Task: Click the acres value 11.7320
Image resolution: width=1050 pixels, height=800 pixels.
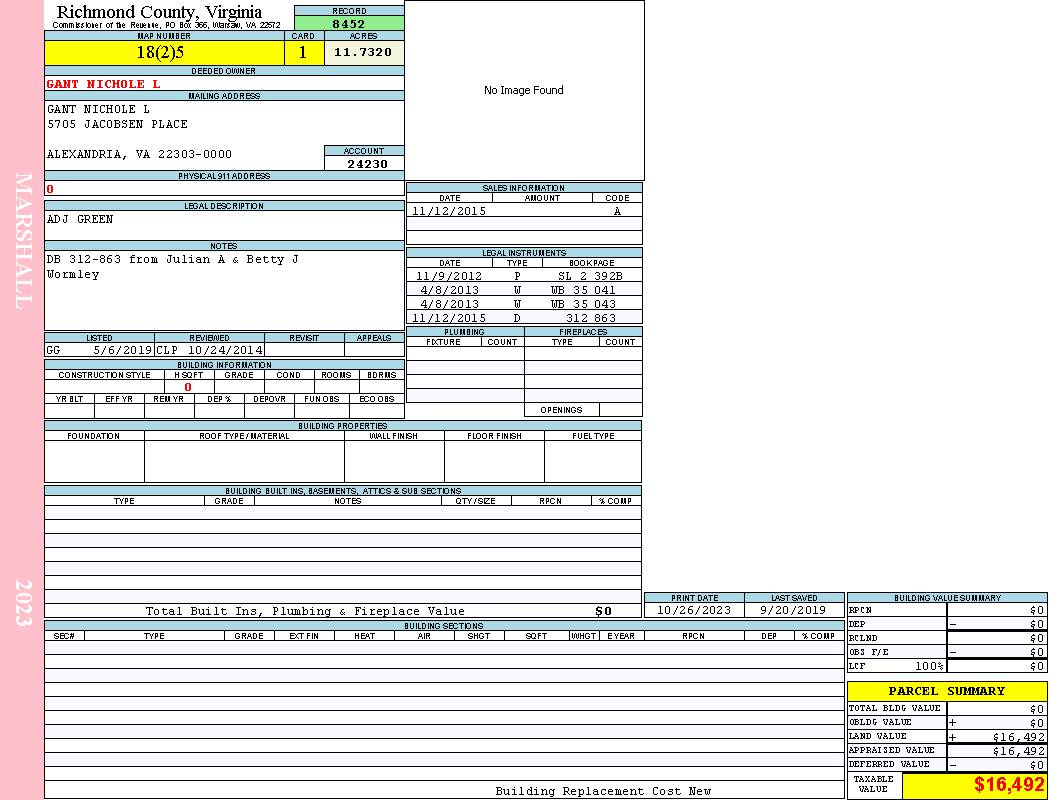Action: coord(364,52)
